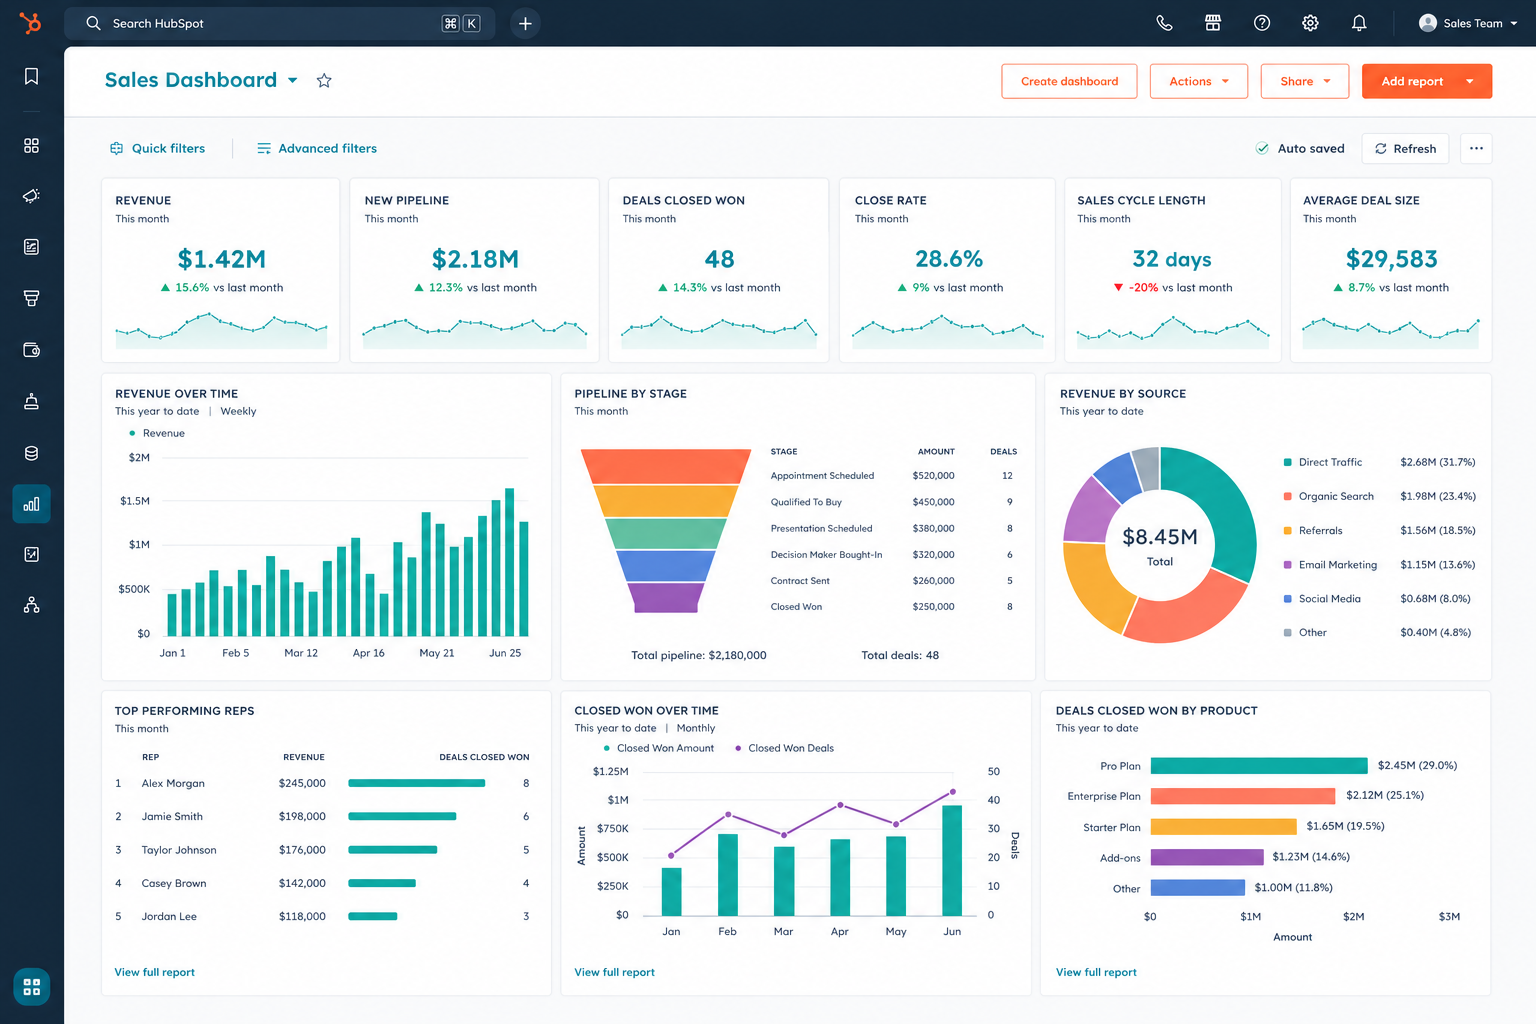Viewport: 1536px width, 1024px height.
Task: Open the phone calling icon
Action: [x=1164, y=23]
